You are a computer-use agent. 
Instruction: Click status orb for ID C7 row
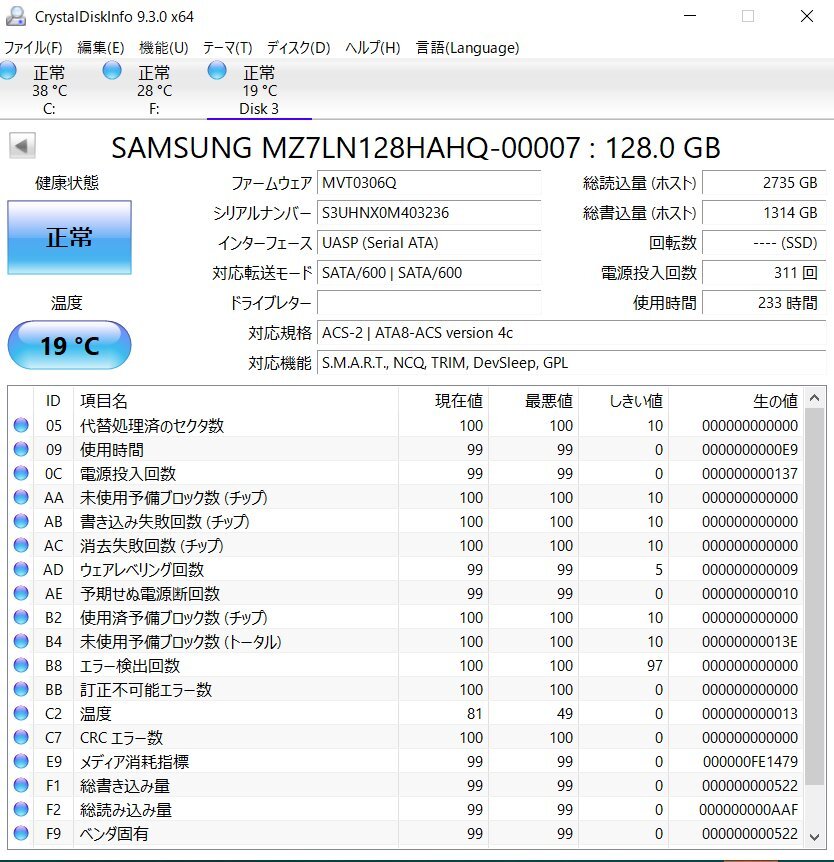21,737
